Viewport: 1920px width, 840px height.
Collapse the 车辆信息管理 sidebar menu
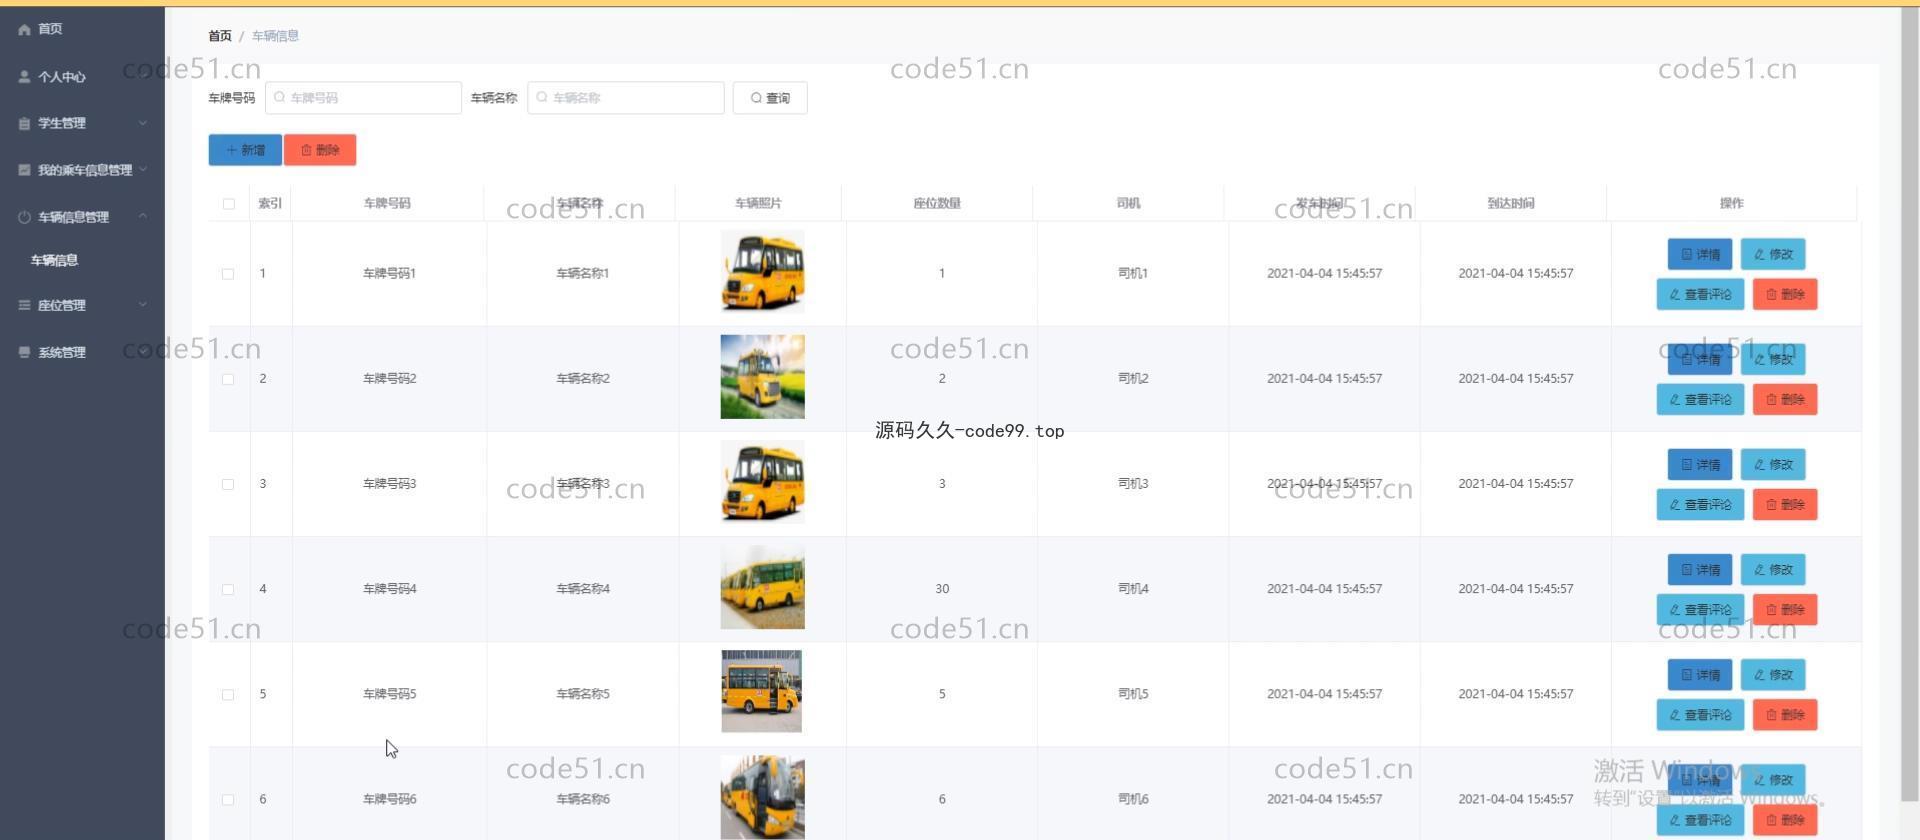point(82,217)
